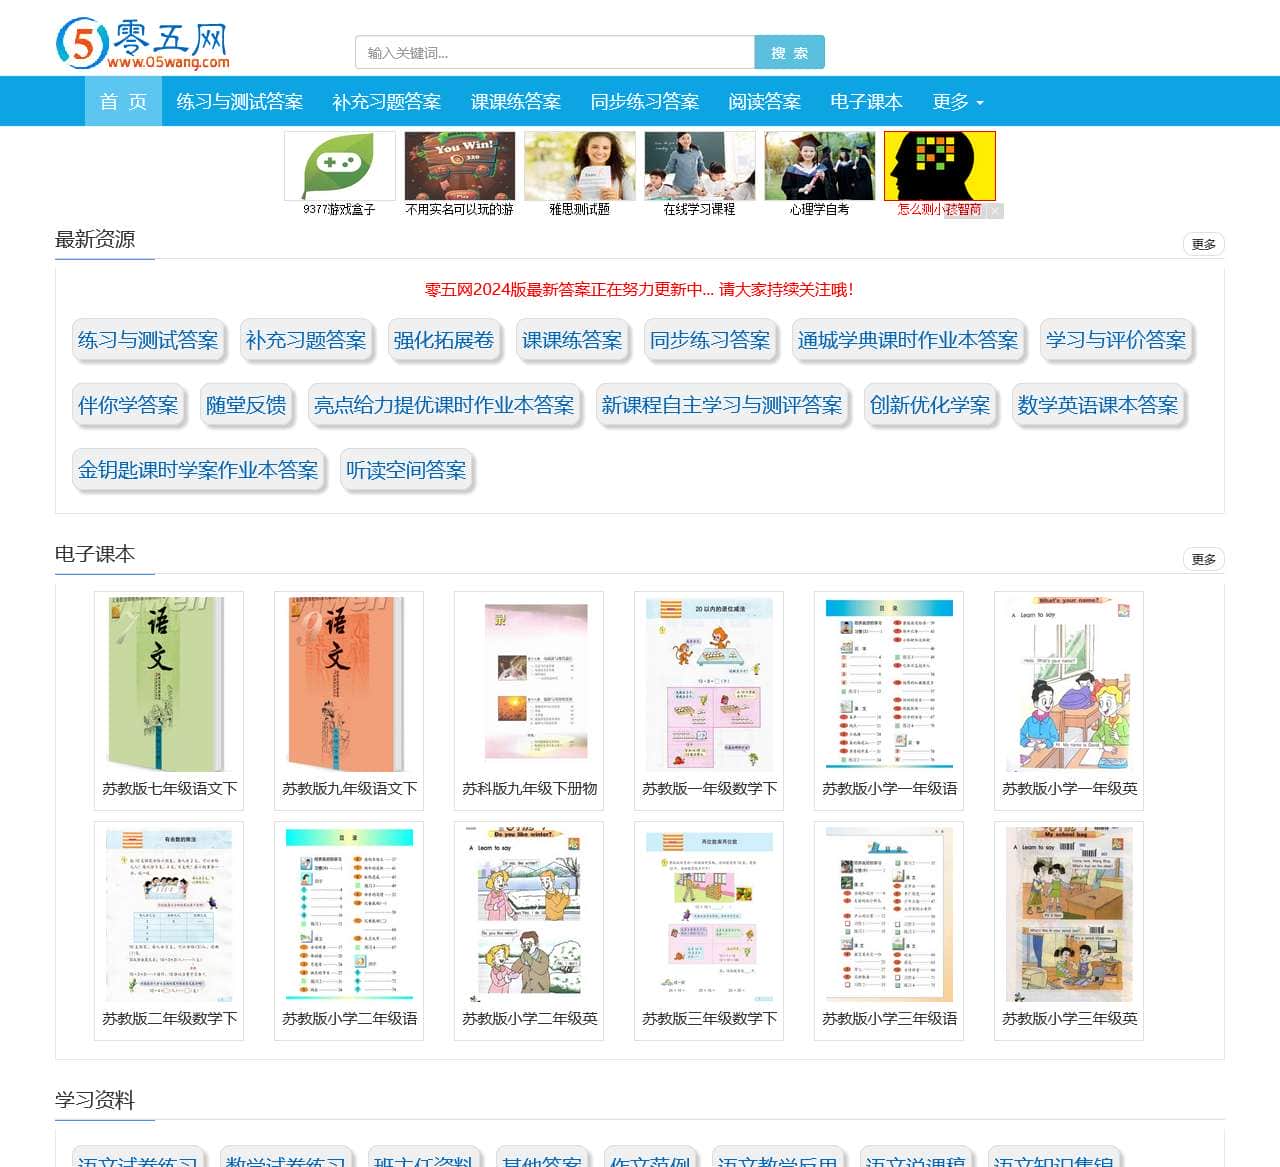1280x1167 pixels.
Task: Open 苏科版九年级下册物 textbook cover
Action: click(x=529, y=685)
